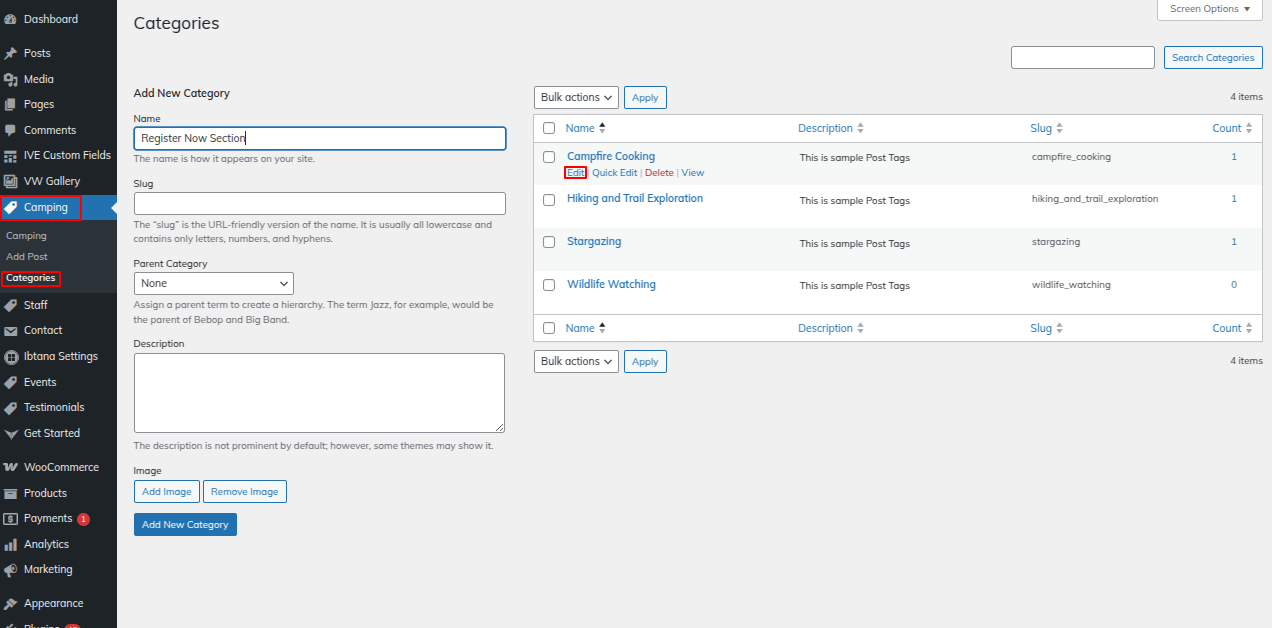The image size is (1272, 628).
Task: Click the Marketing megaphone icon
Action: tap(11, 570)
